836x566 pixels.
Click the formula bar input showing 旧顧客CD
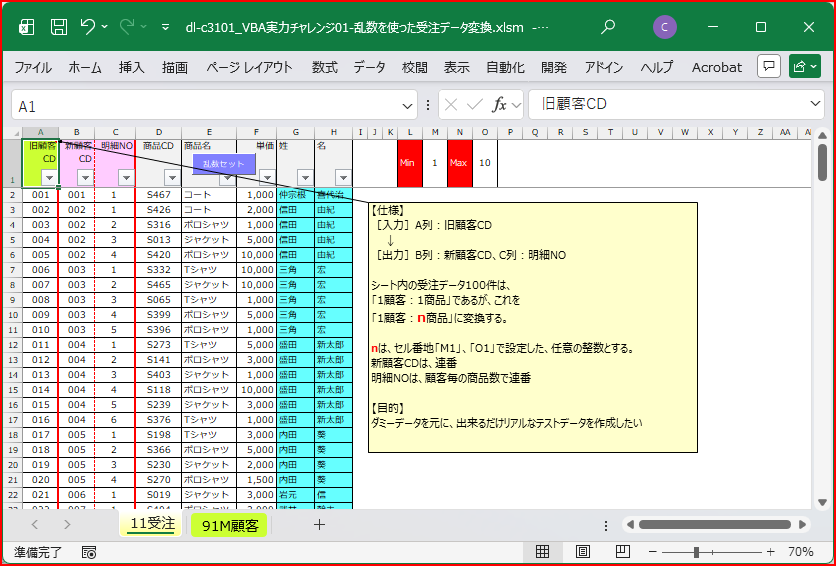670,105
